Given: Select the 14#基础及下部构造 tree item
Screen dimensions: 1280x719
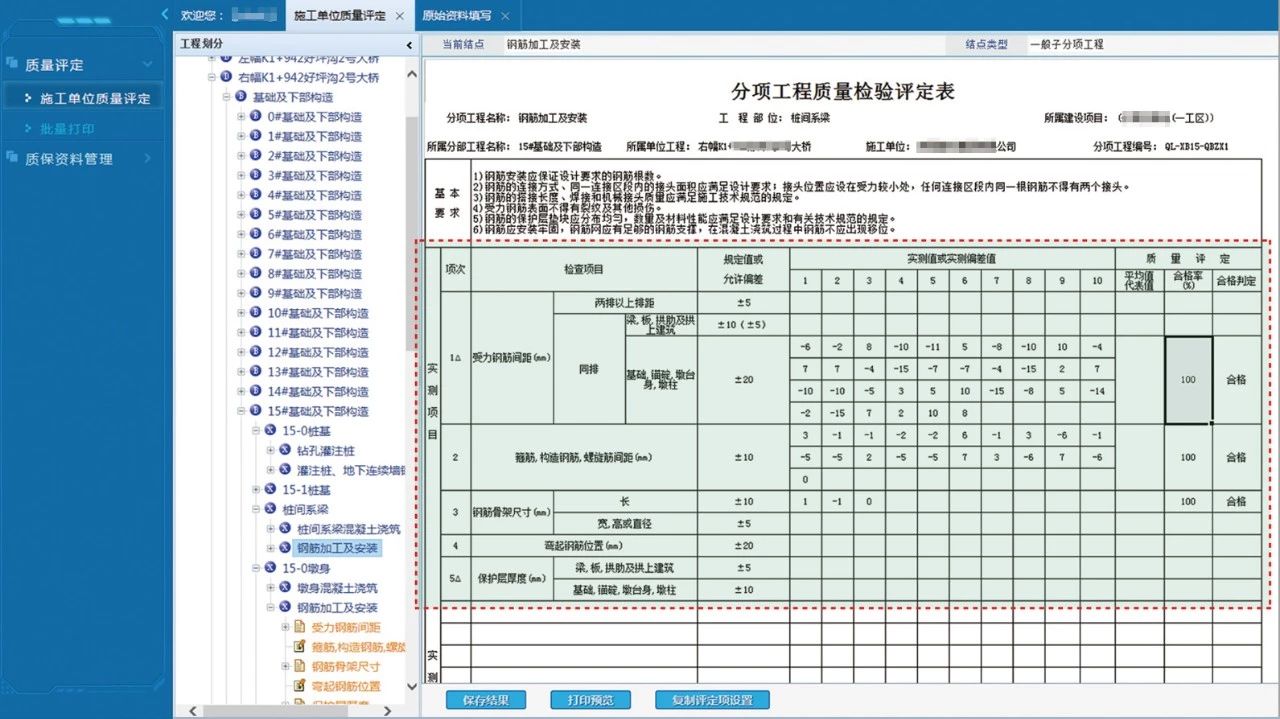Looking at the screenshot, I should click(x=318, y=391).
